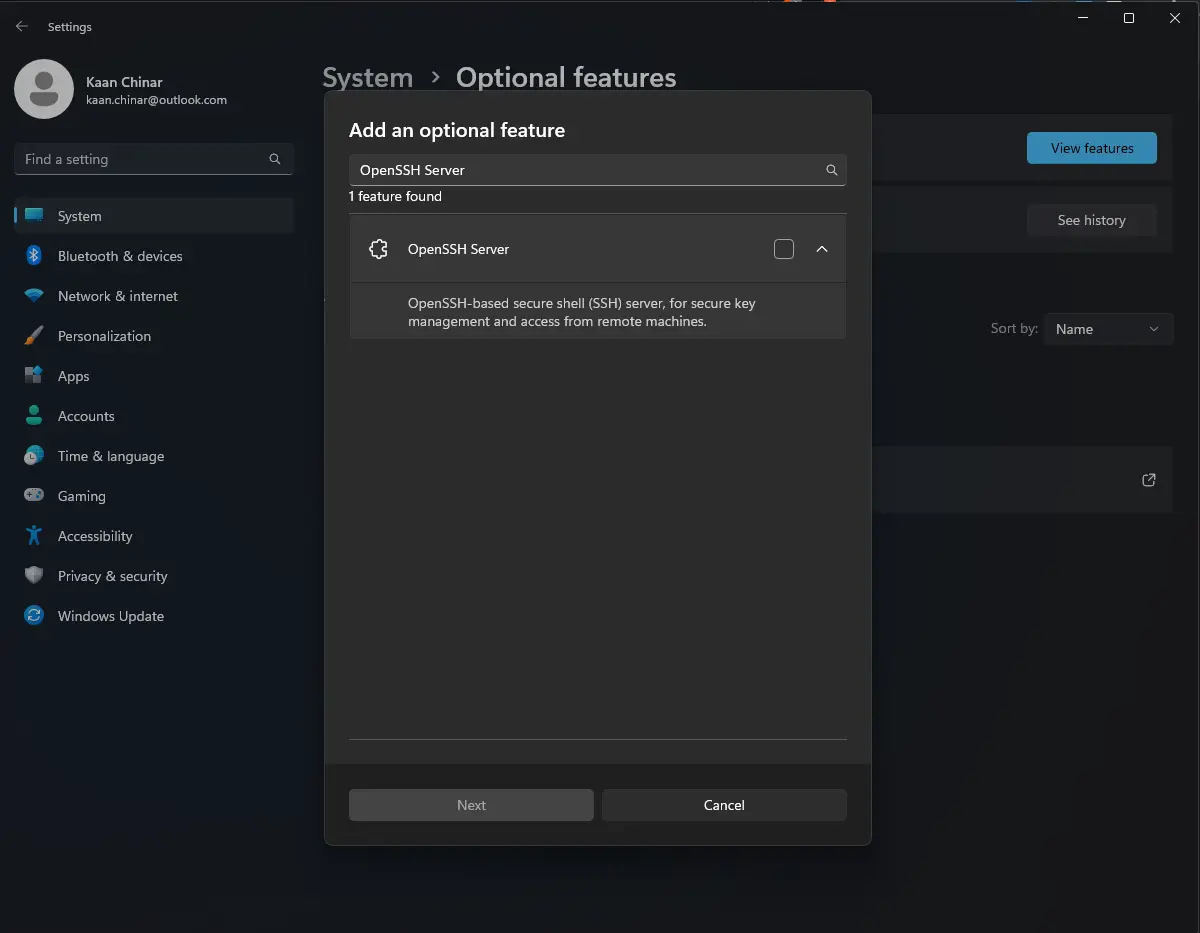Click the Network & internet Wi-Fi icon

tap(34, 296)
